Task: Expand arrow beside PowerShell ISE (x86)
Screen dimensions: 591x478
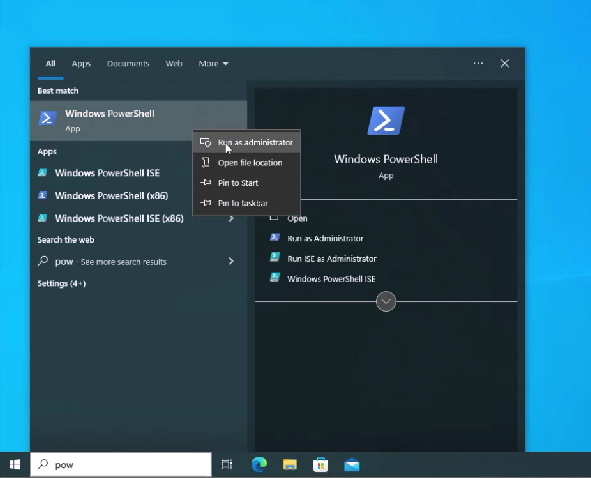Action: coord(231,219)
